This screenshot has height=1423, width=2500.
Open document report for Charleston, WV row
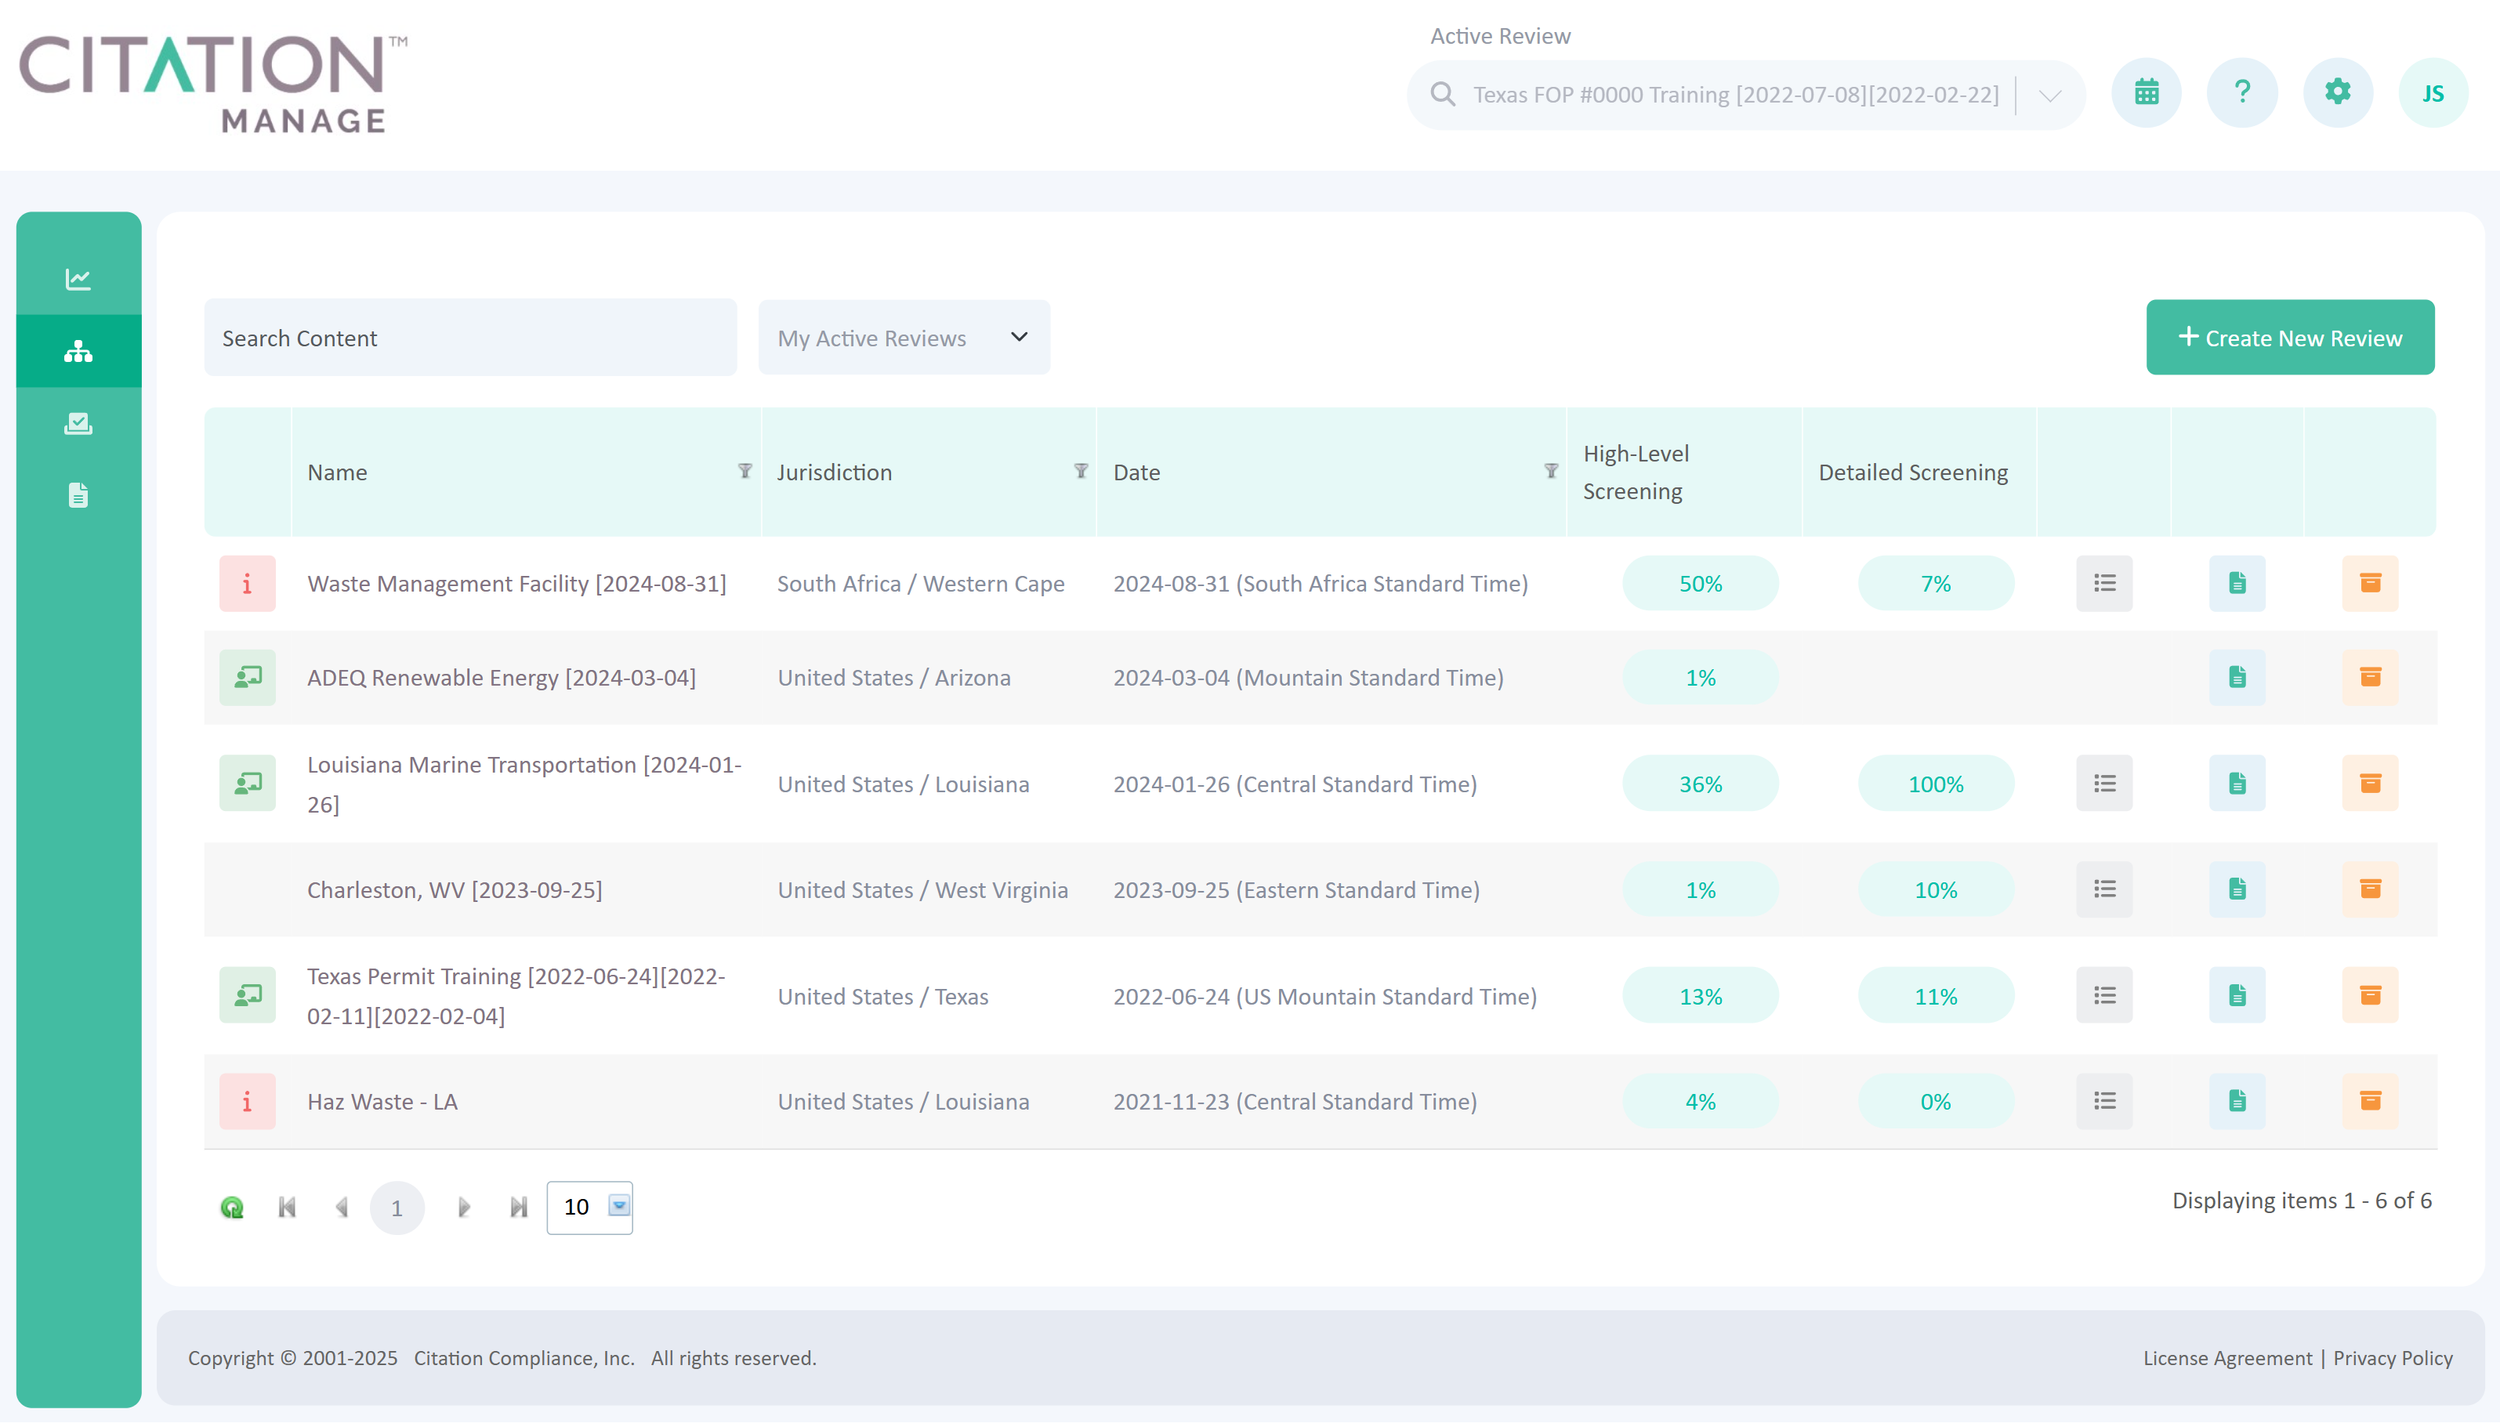tap(2237, 889)
